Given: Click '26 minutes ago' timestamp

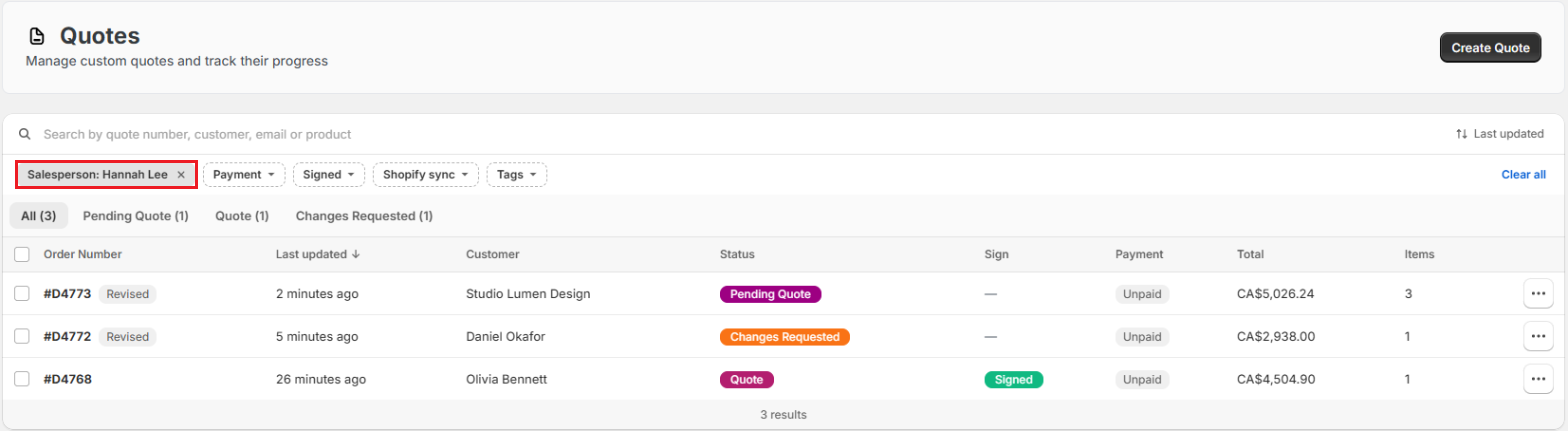Looking at the screenshot, I should point(321,379).
